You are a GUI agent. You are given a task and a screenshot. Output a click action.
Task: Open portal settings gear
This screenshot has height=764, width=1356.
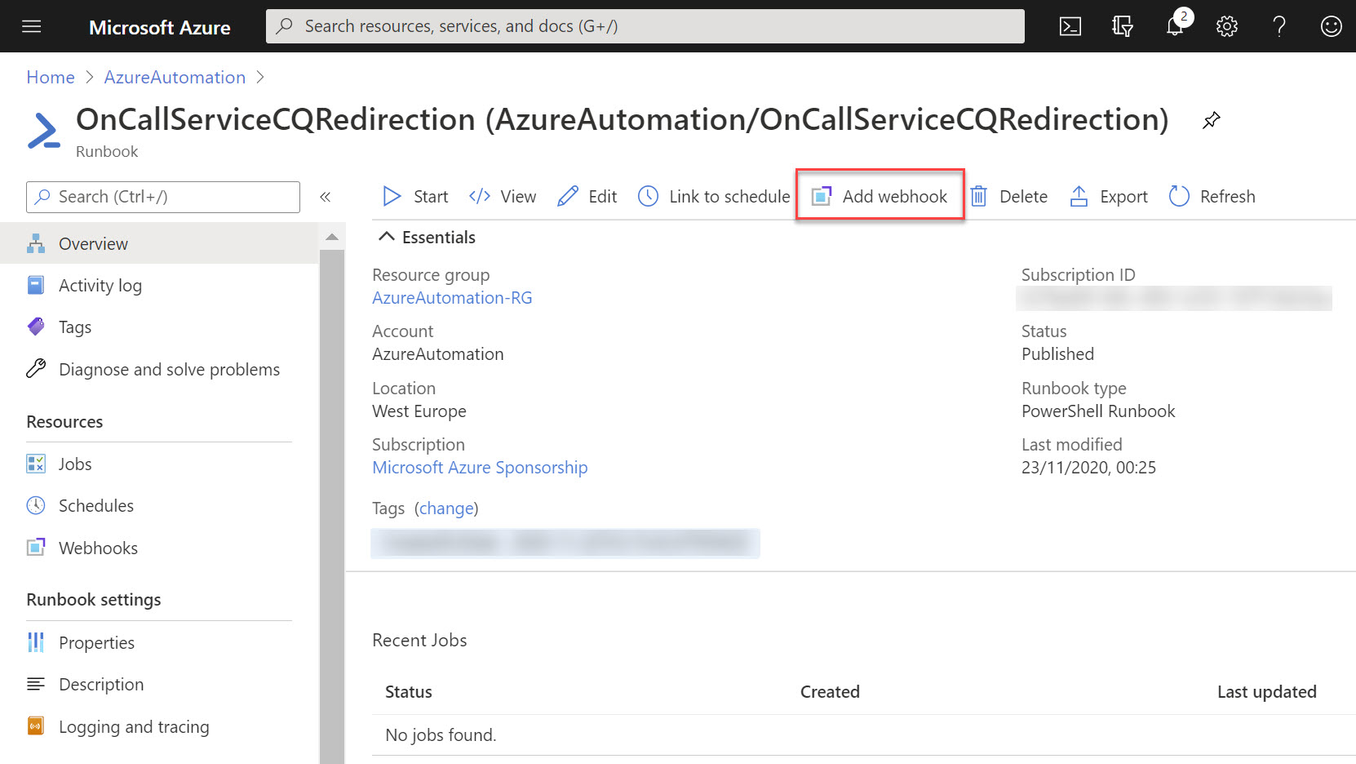(x=1227, y=26)
